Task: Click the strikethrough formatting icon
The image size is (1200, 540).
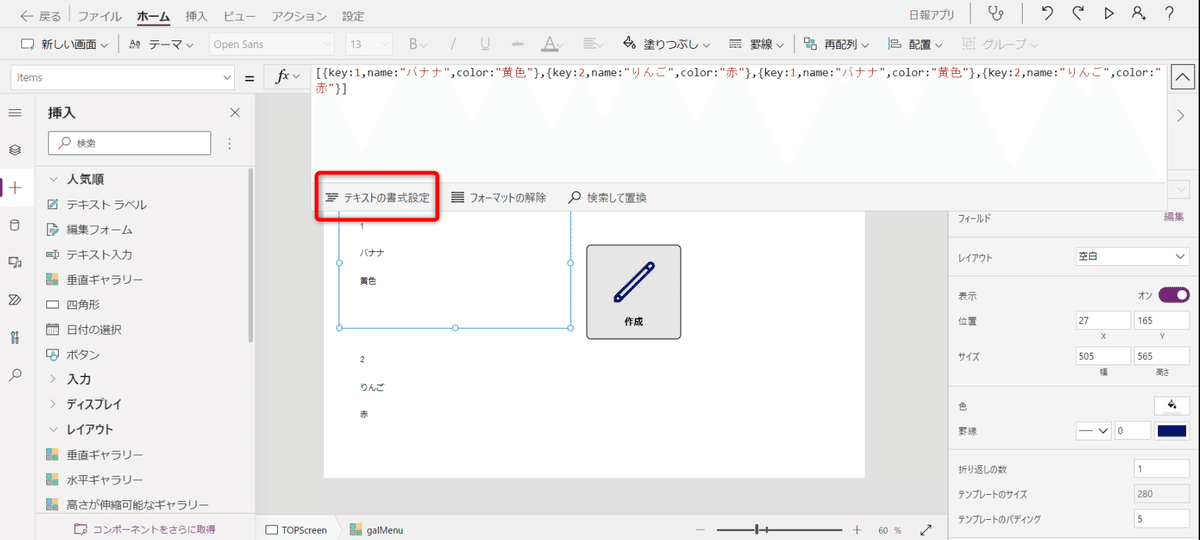Action: coord(517,44)
